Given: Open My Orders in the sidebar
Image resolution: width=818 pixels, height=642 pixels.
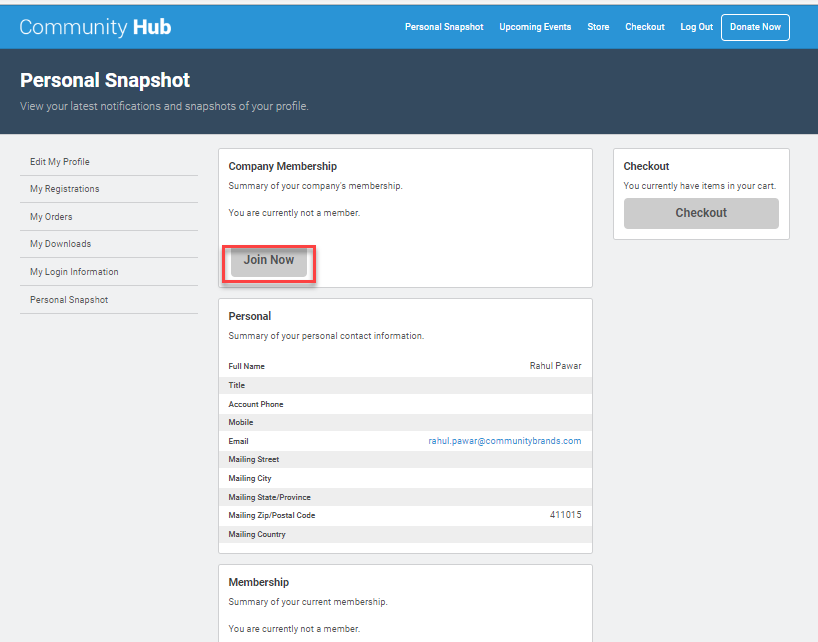Looking at the screenshot, I should point(51,217).
